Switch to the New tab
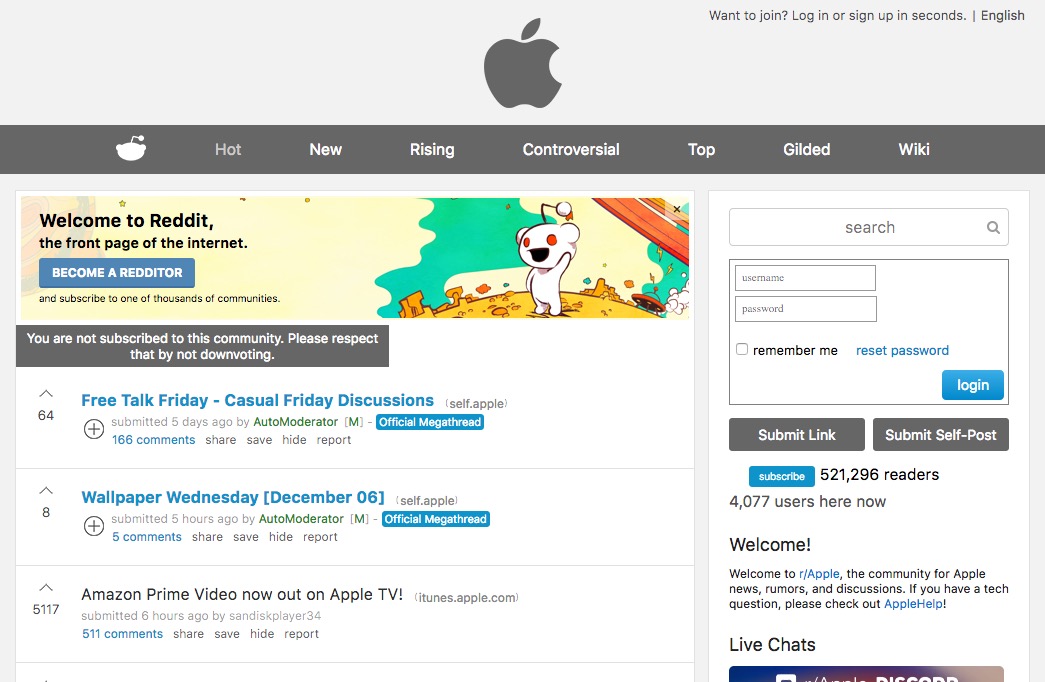Screen dimensions: 1045x682 pyautogui.click(x=325, y=149)
